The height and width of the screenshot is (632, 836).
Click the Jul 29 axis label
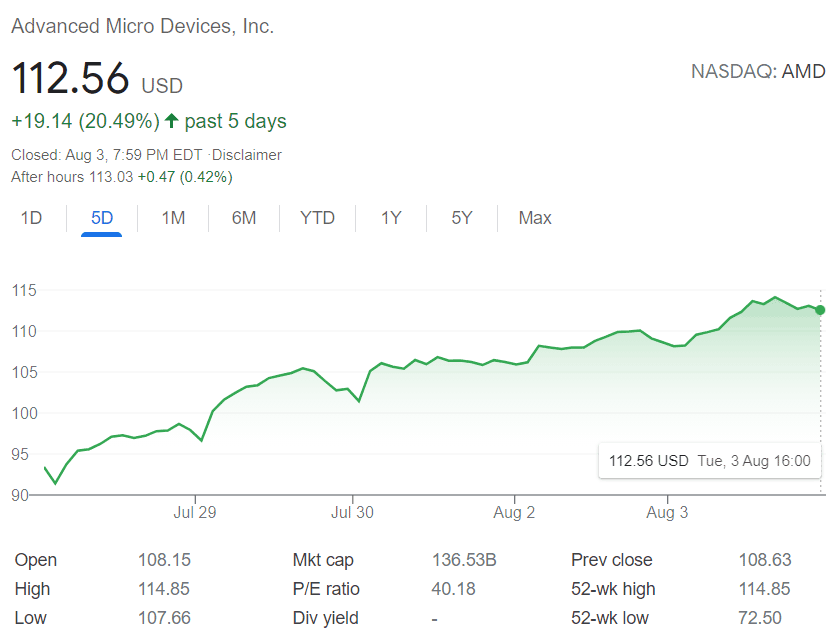195,513
